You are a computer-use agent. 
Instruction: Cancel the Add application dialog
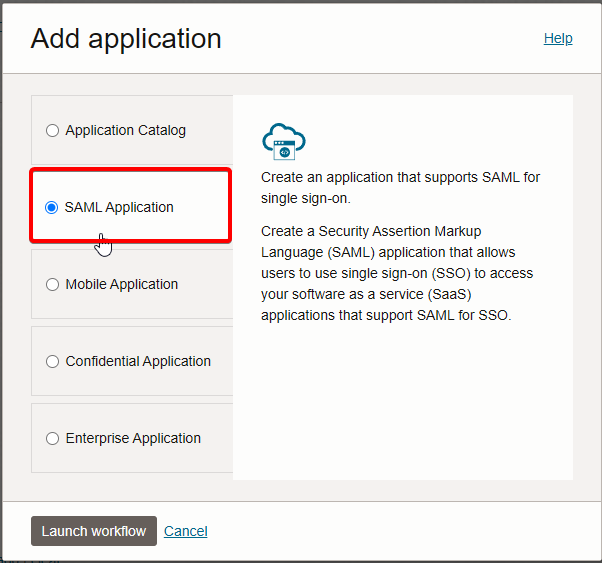coord(185,531)
